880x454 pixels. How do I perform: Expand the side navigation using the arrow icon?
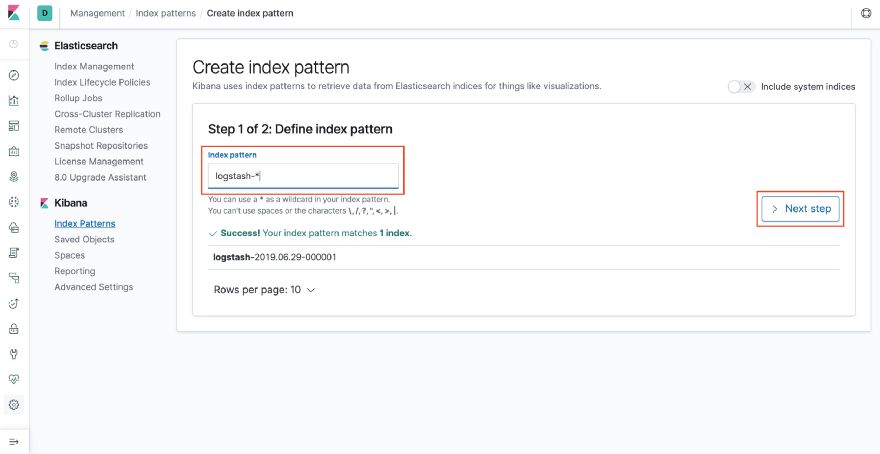click(x=14, y=441)
